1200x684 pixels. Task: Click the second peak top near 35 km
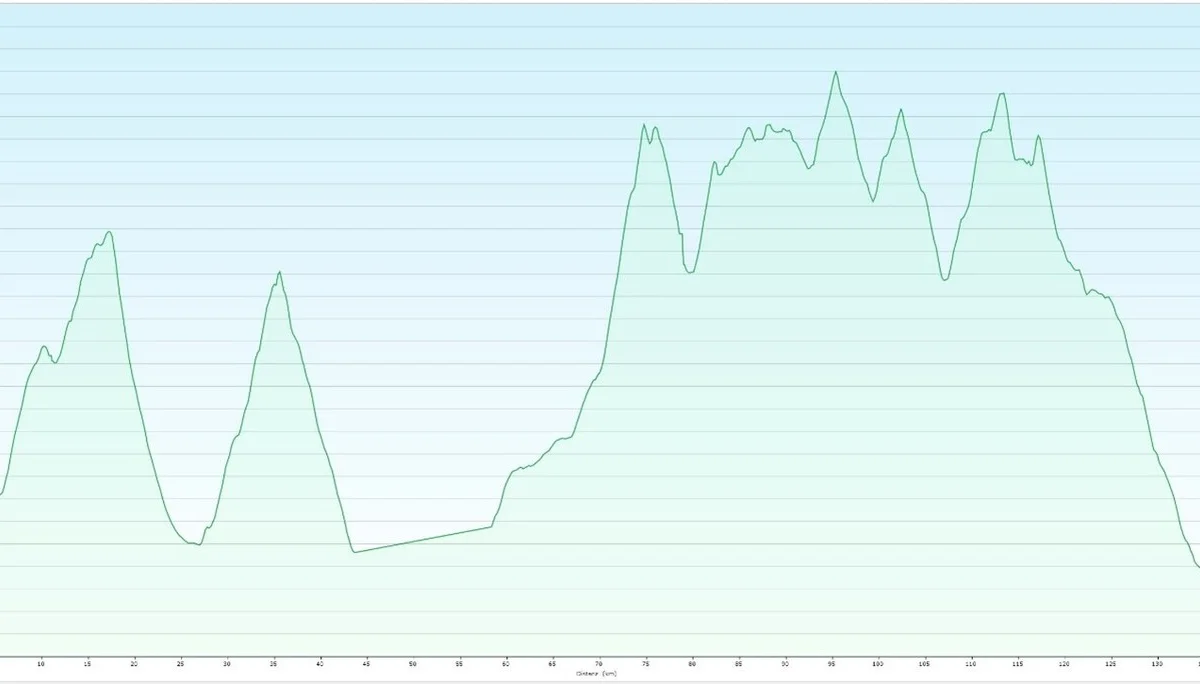pos(279,272)
